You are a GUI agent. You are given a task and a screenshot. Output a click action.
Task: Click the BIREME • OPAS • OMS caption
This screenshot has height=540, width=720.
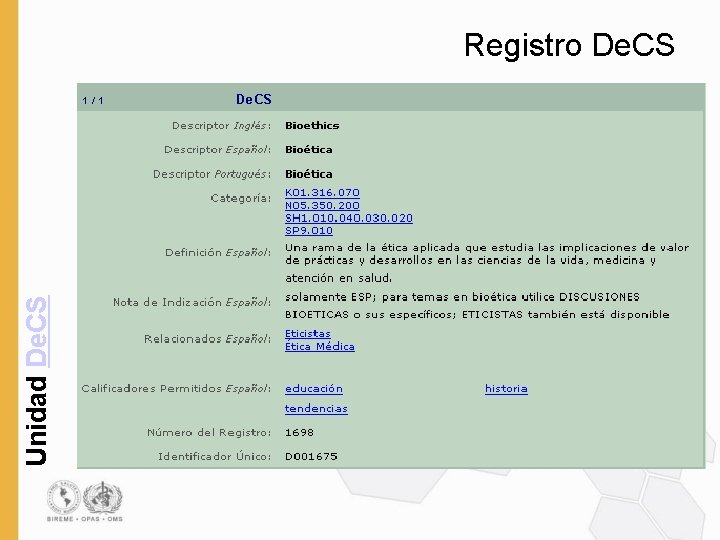click(x=85, y=519)
